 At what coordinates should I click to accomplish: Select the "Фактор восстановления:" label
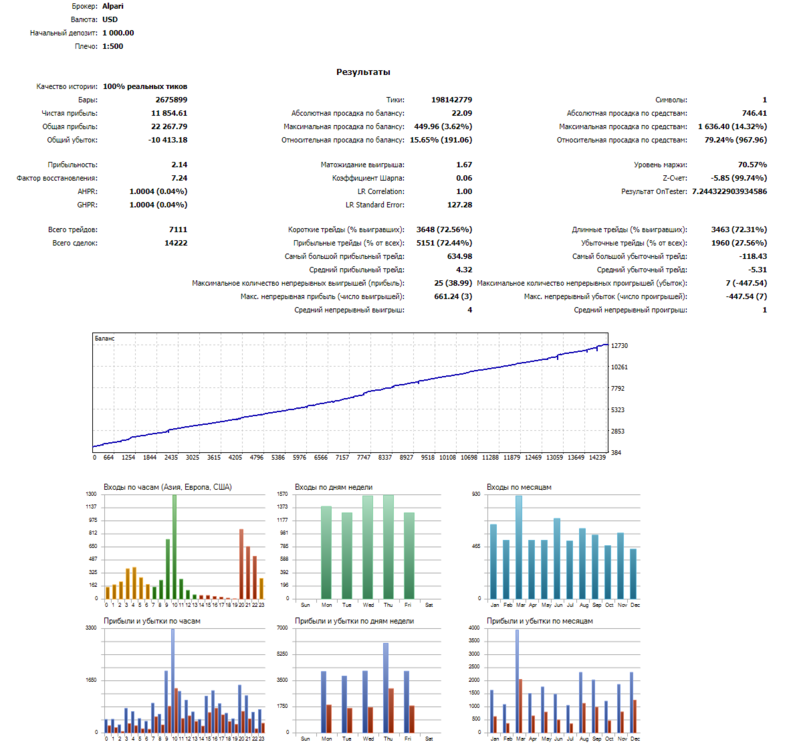click(57, 178)
